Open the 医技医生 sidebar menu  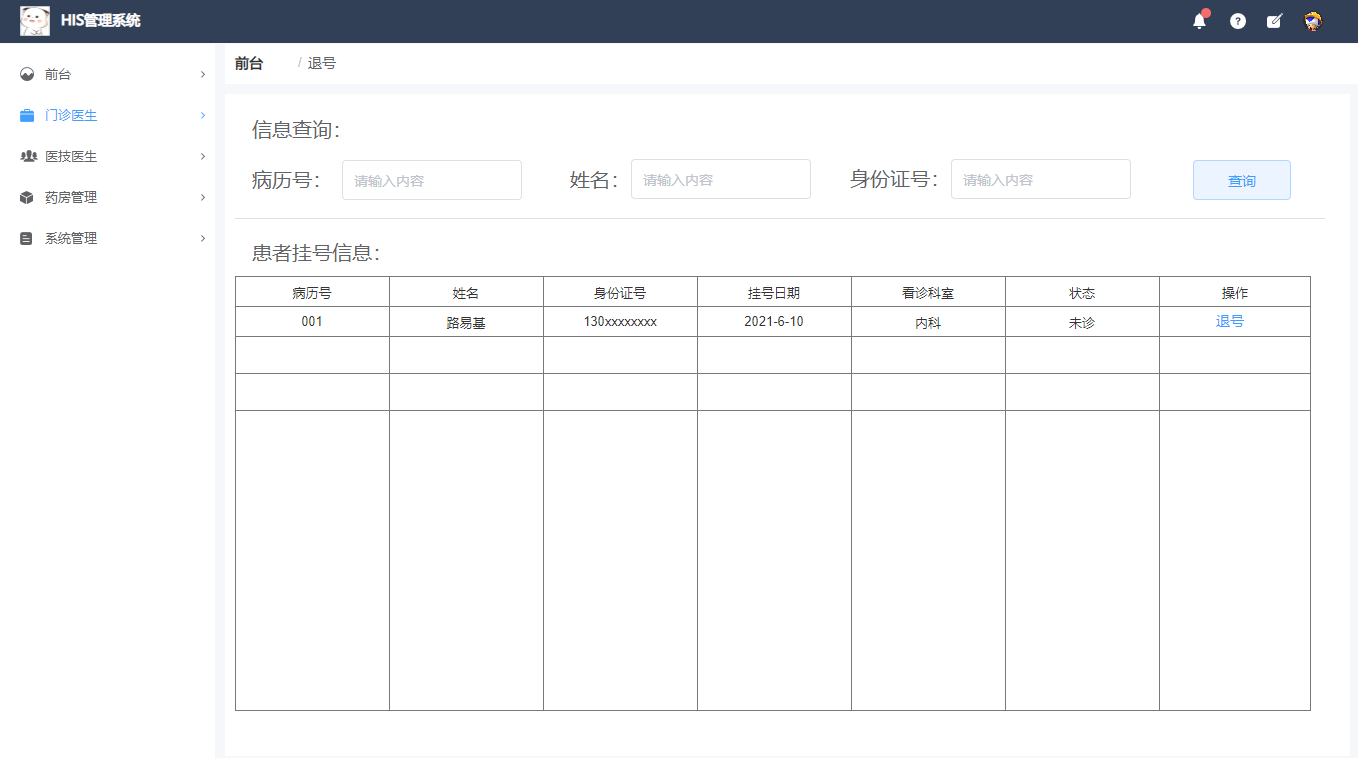point(107,156)
